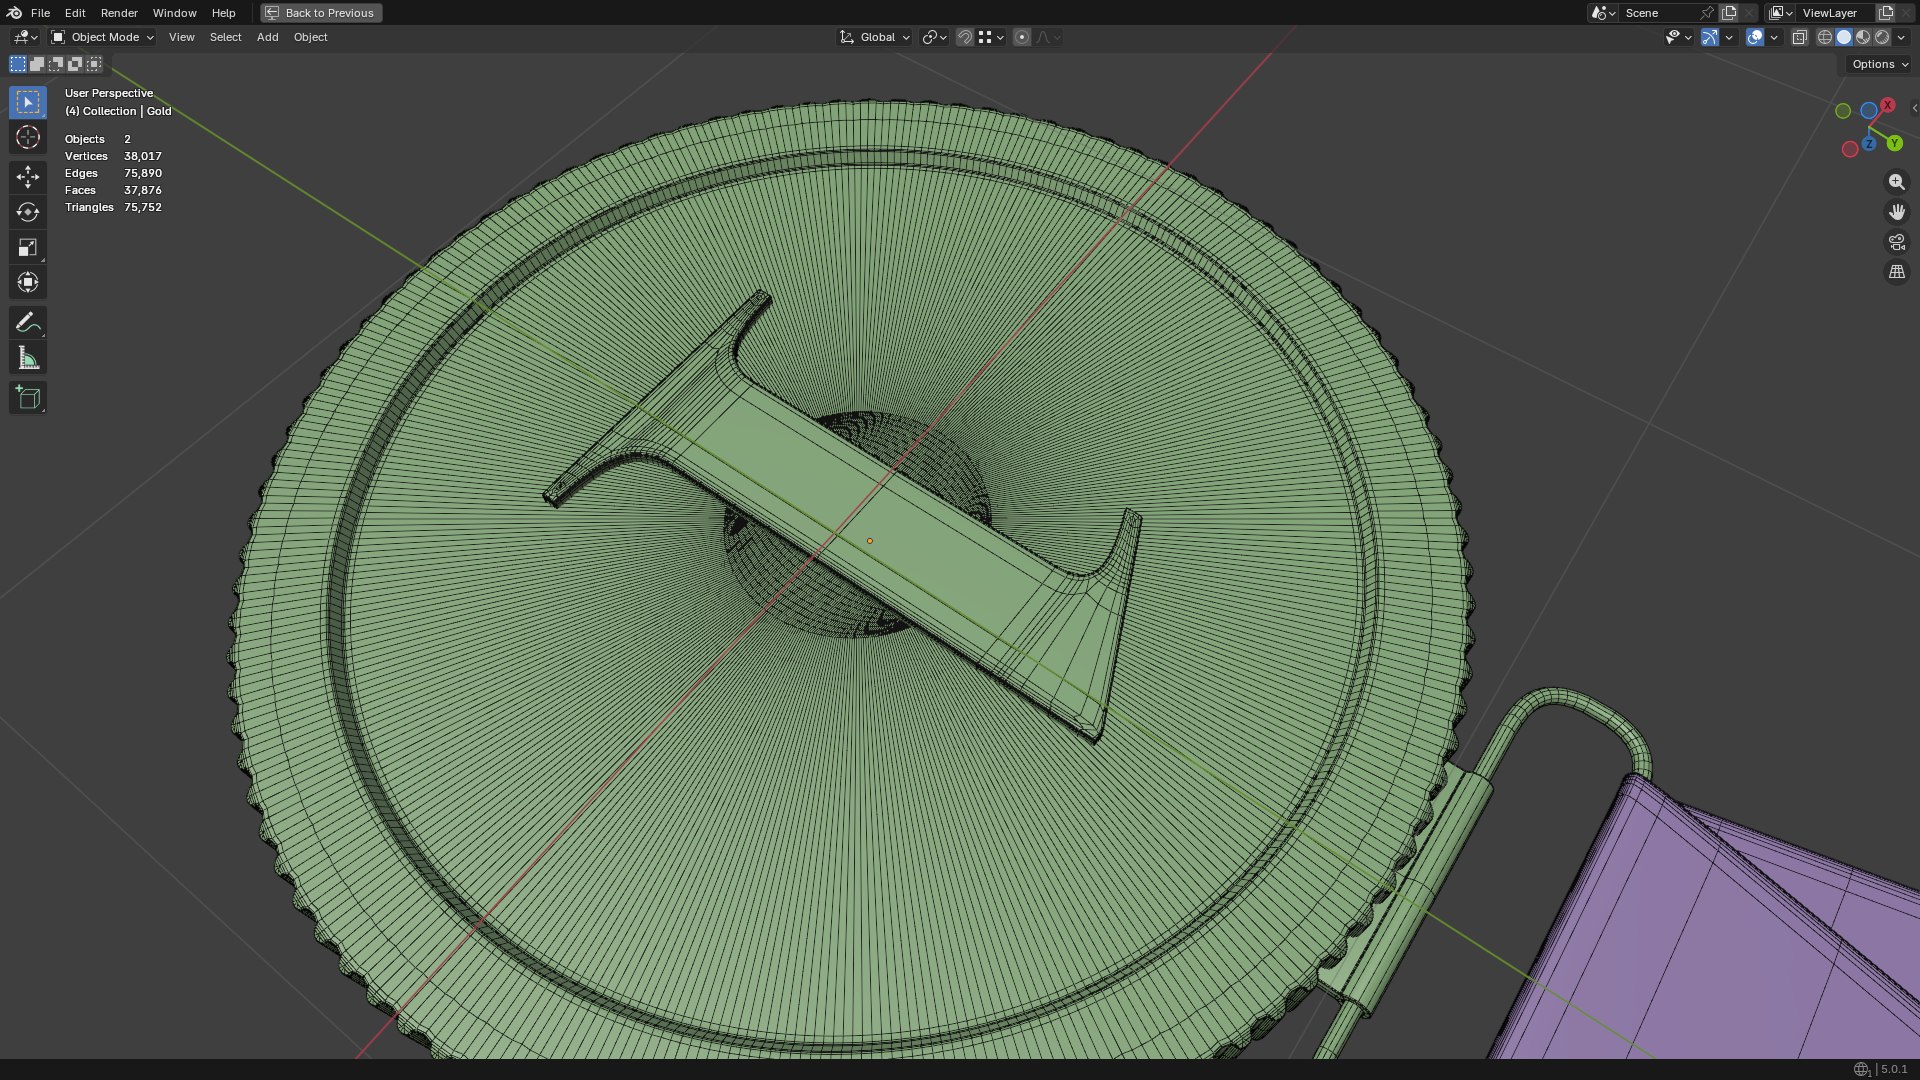Image resolution: width=1920 pixels, height=1080 pixels.
Task: Activate the 3D Cursor tool
Action: pos(28,137)
